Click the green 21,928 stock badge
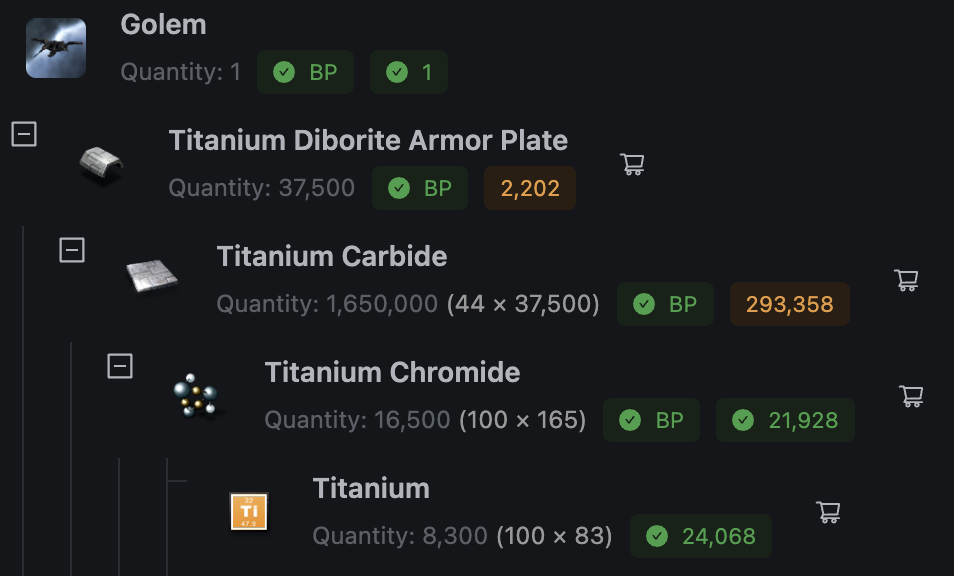Viewport: 954px width, 576px height. point(785,420)
